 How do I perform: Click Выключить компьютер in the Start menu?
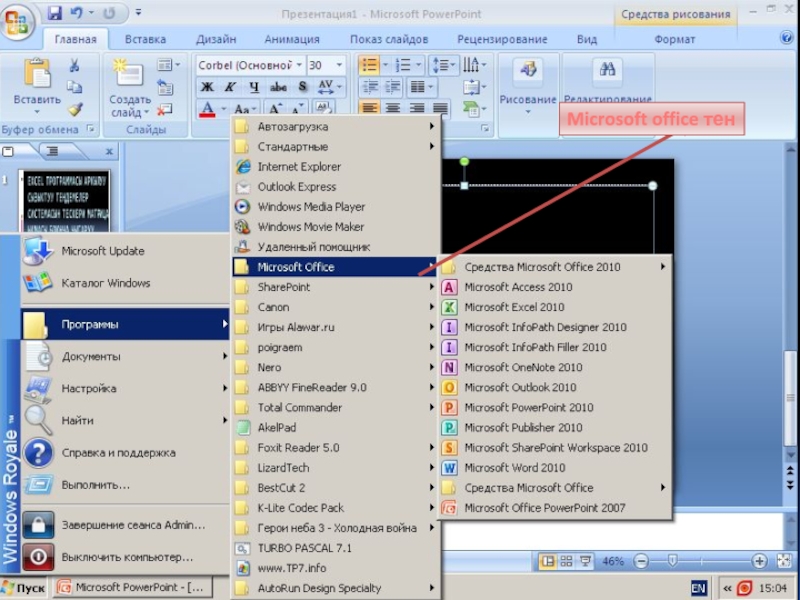(126, 557)
